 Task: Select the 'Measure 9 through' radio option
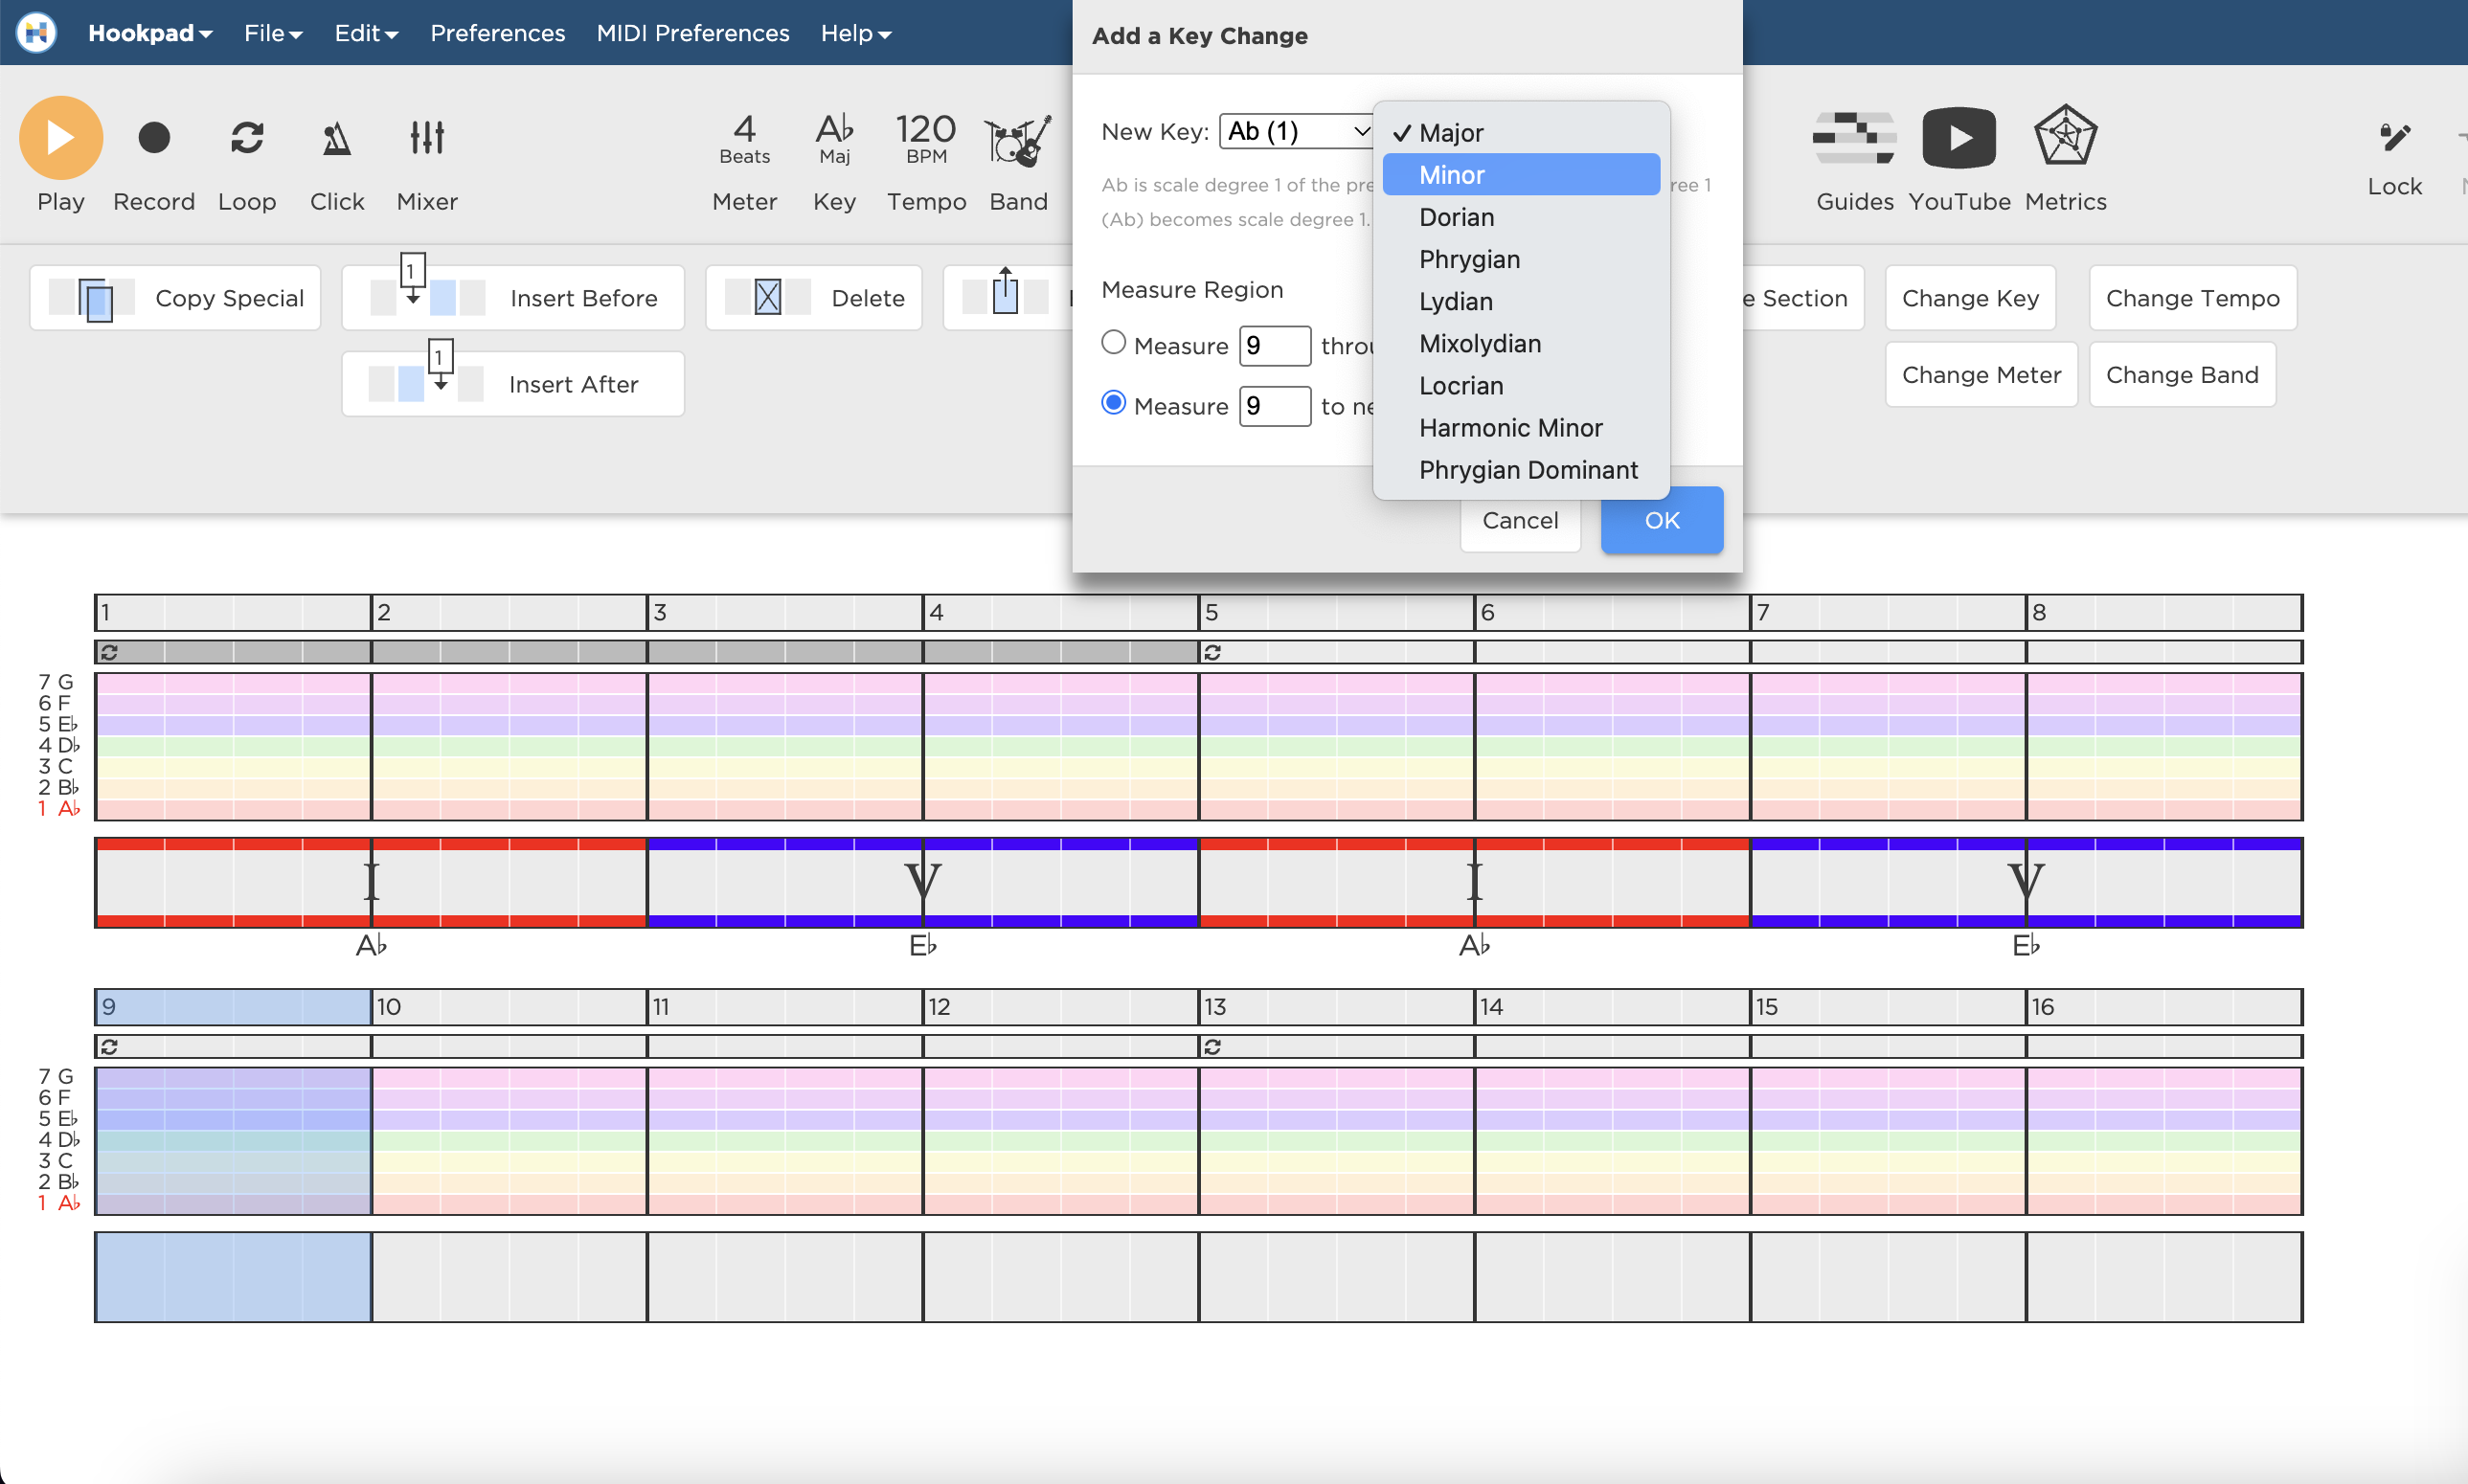pyautogui.click(x=1113, y=343)
